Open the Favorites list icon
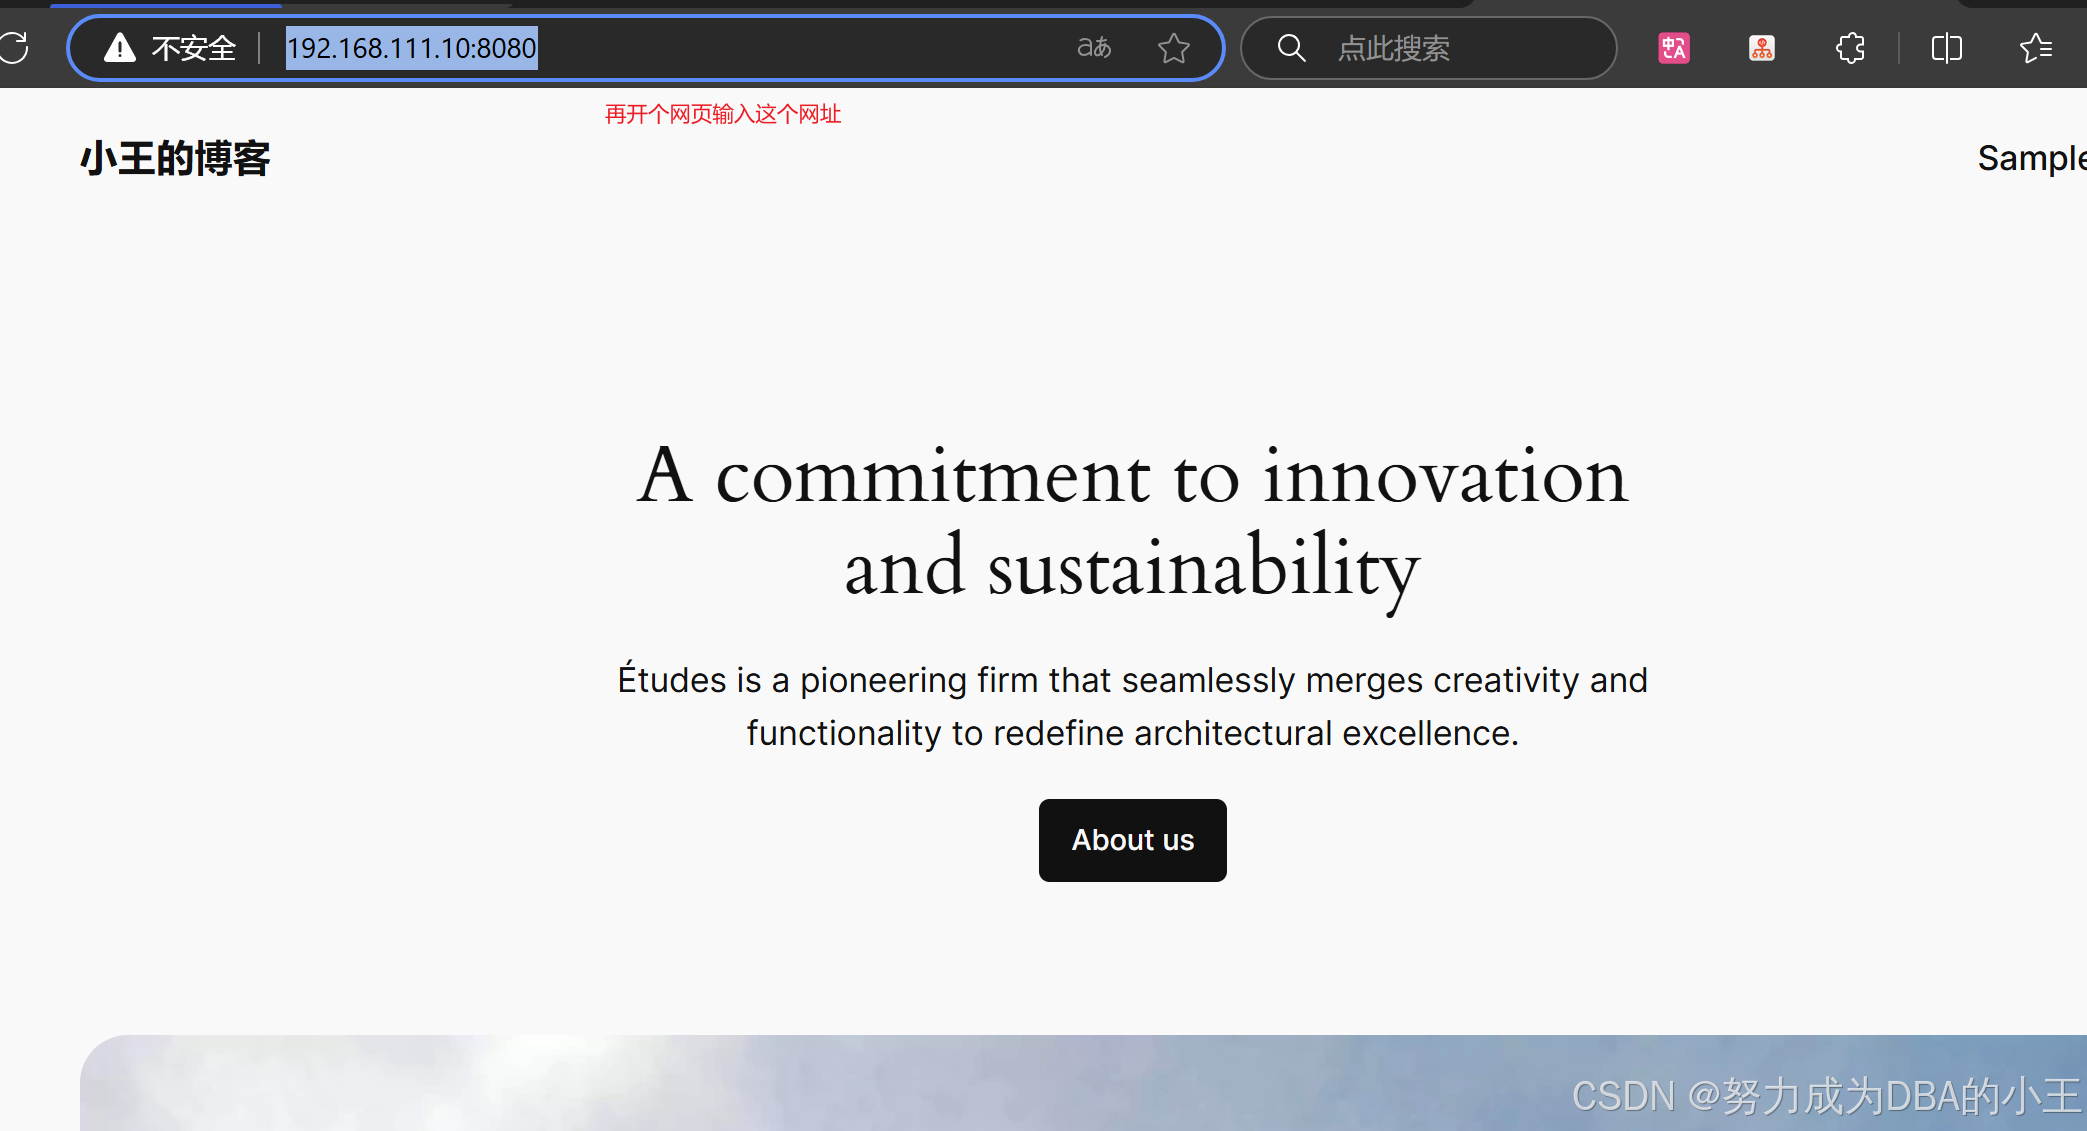Image resolution: width=2087 pixels, height=1131 pixels. click(x=2035, y=48)
